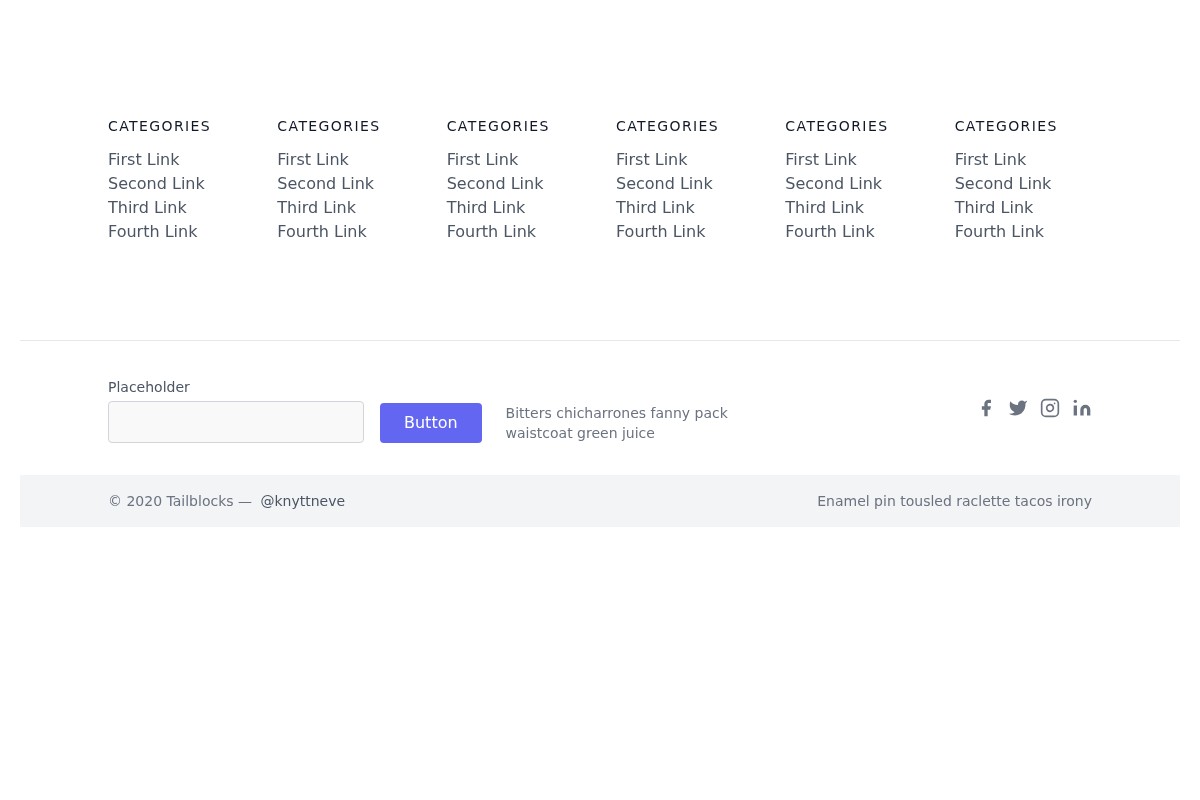1200x800 pixels.
Task: Click First Link in the third Categories column
Action: coord(482,159)
